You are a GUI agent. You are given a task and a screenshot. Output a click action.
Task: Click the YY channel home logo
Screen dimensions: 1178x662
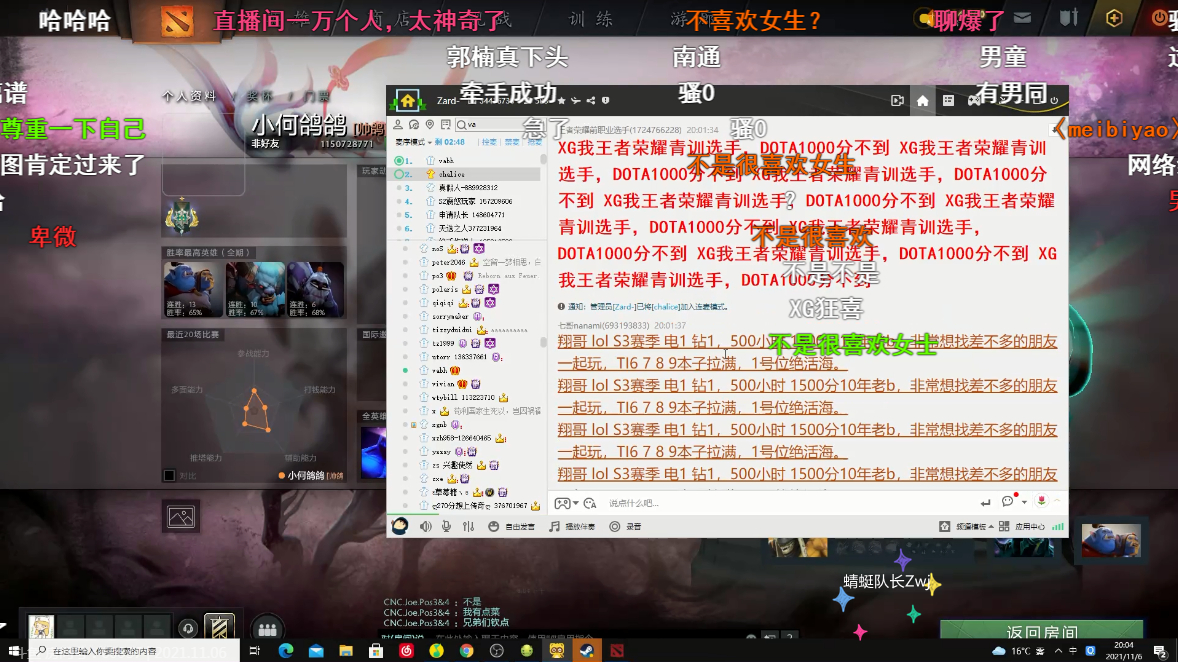pyautogui.click(x=407, y=100)
